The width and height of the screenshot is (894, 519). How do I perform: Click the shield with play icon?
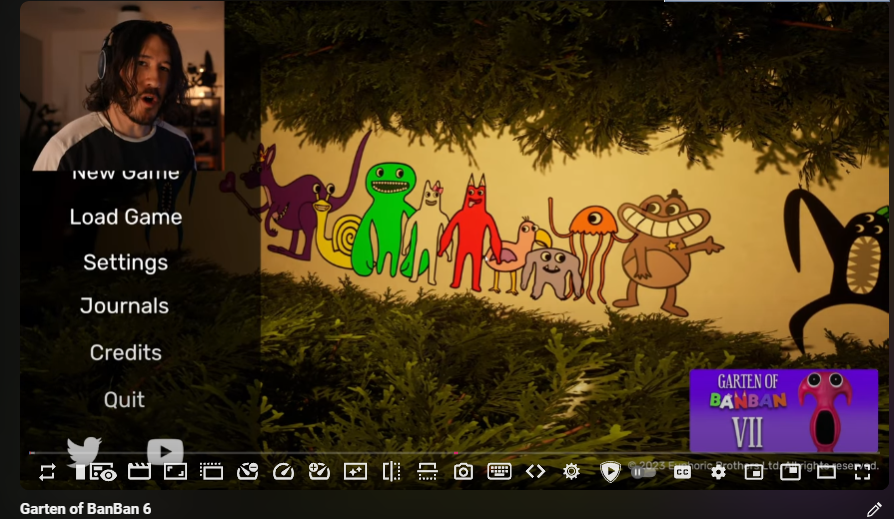click(x=610, y=472)
